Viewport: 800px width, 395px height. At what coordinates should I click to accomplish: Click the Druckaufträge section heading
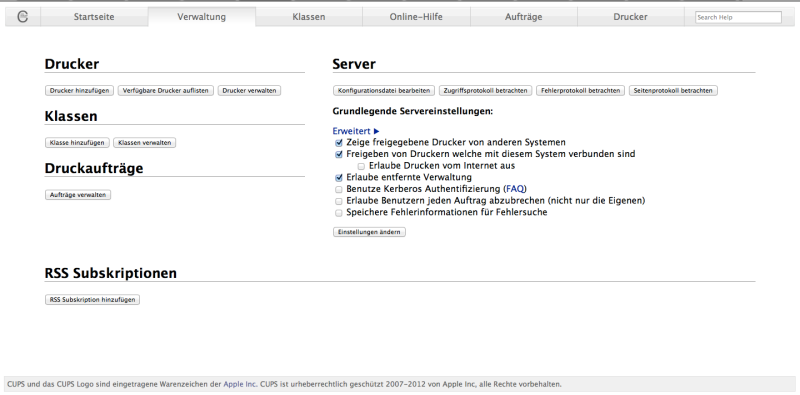(x=94, y=168)
